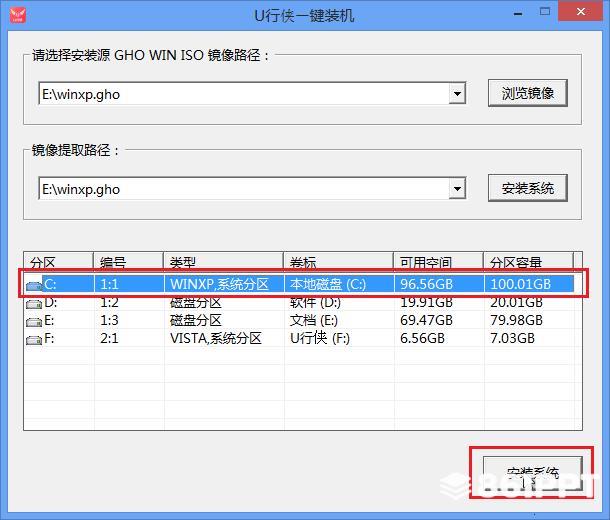
Task: Click partition number 2:1
Action: click(109, 338)
